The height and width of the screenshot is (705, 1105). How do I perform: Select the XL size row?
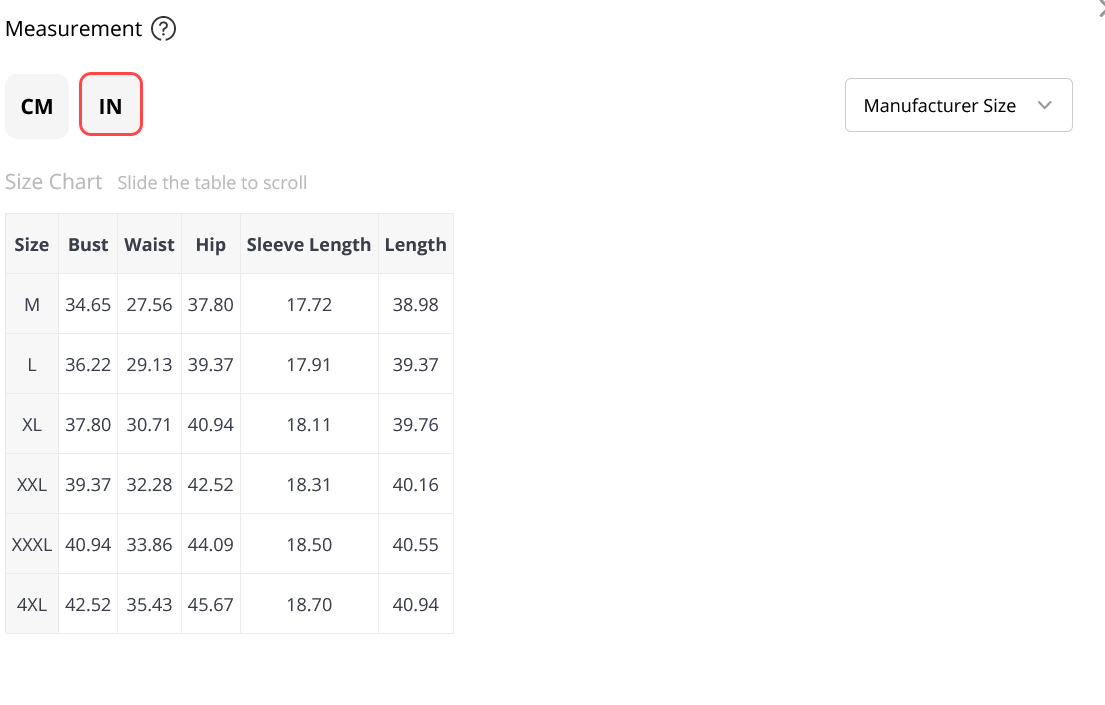[x=230, y=424]
